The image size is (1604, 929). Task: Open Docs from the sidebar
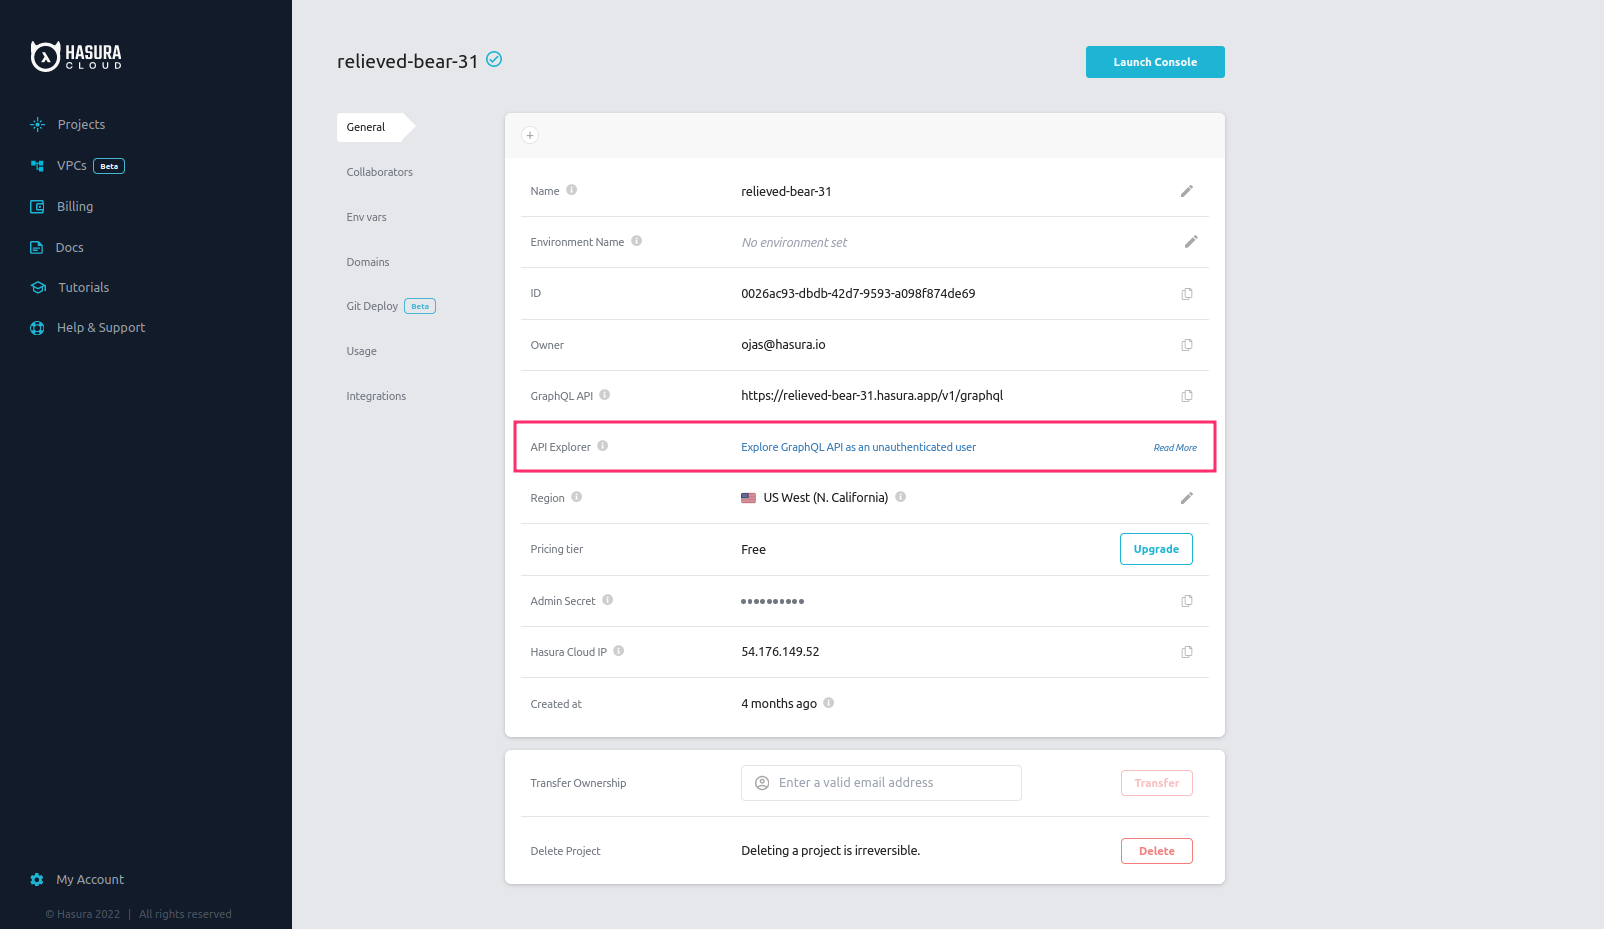click(x=69, y=247)
